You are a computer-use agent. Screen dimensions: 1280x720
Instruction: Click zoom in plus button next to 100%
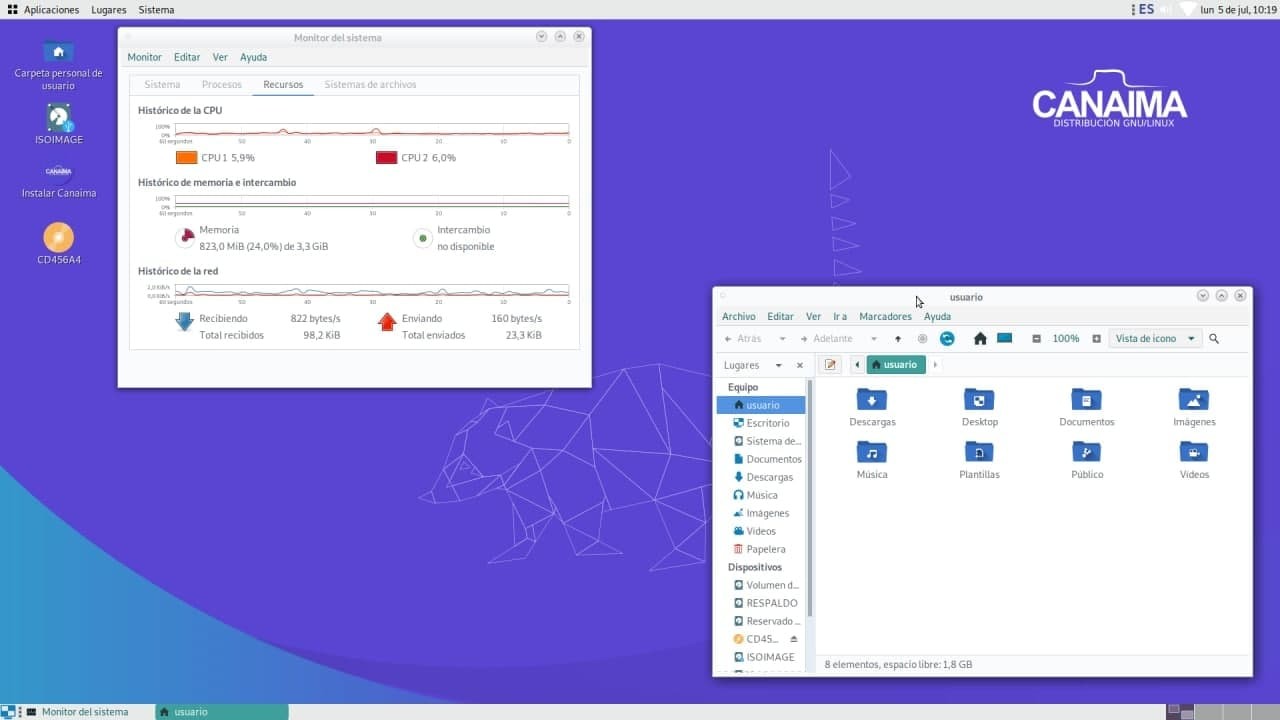[x=1097, y=339]
